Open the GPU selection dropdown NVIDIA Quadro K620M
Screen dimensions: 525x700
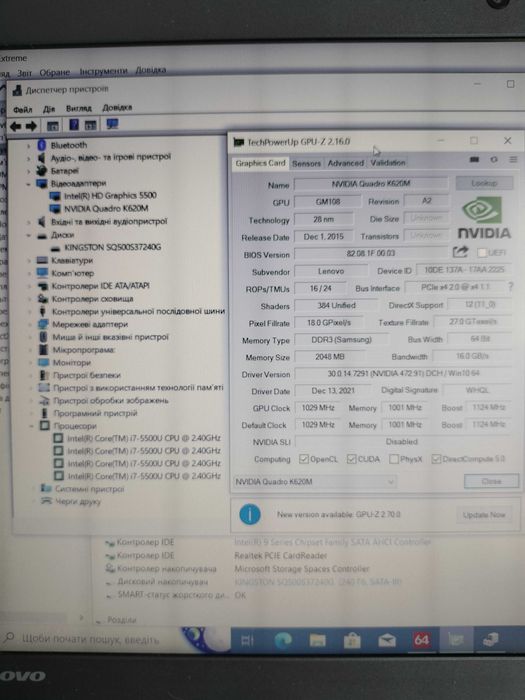315,482
